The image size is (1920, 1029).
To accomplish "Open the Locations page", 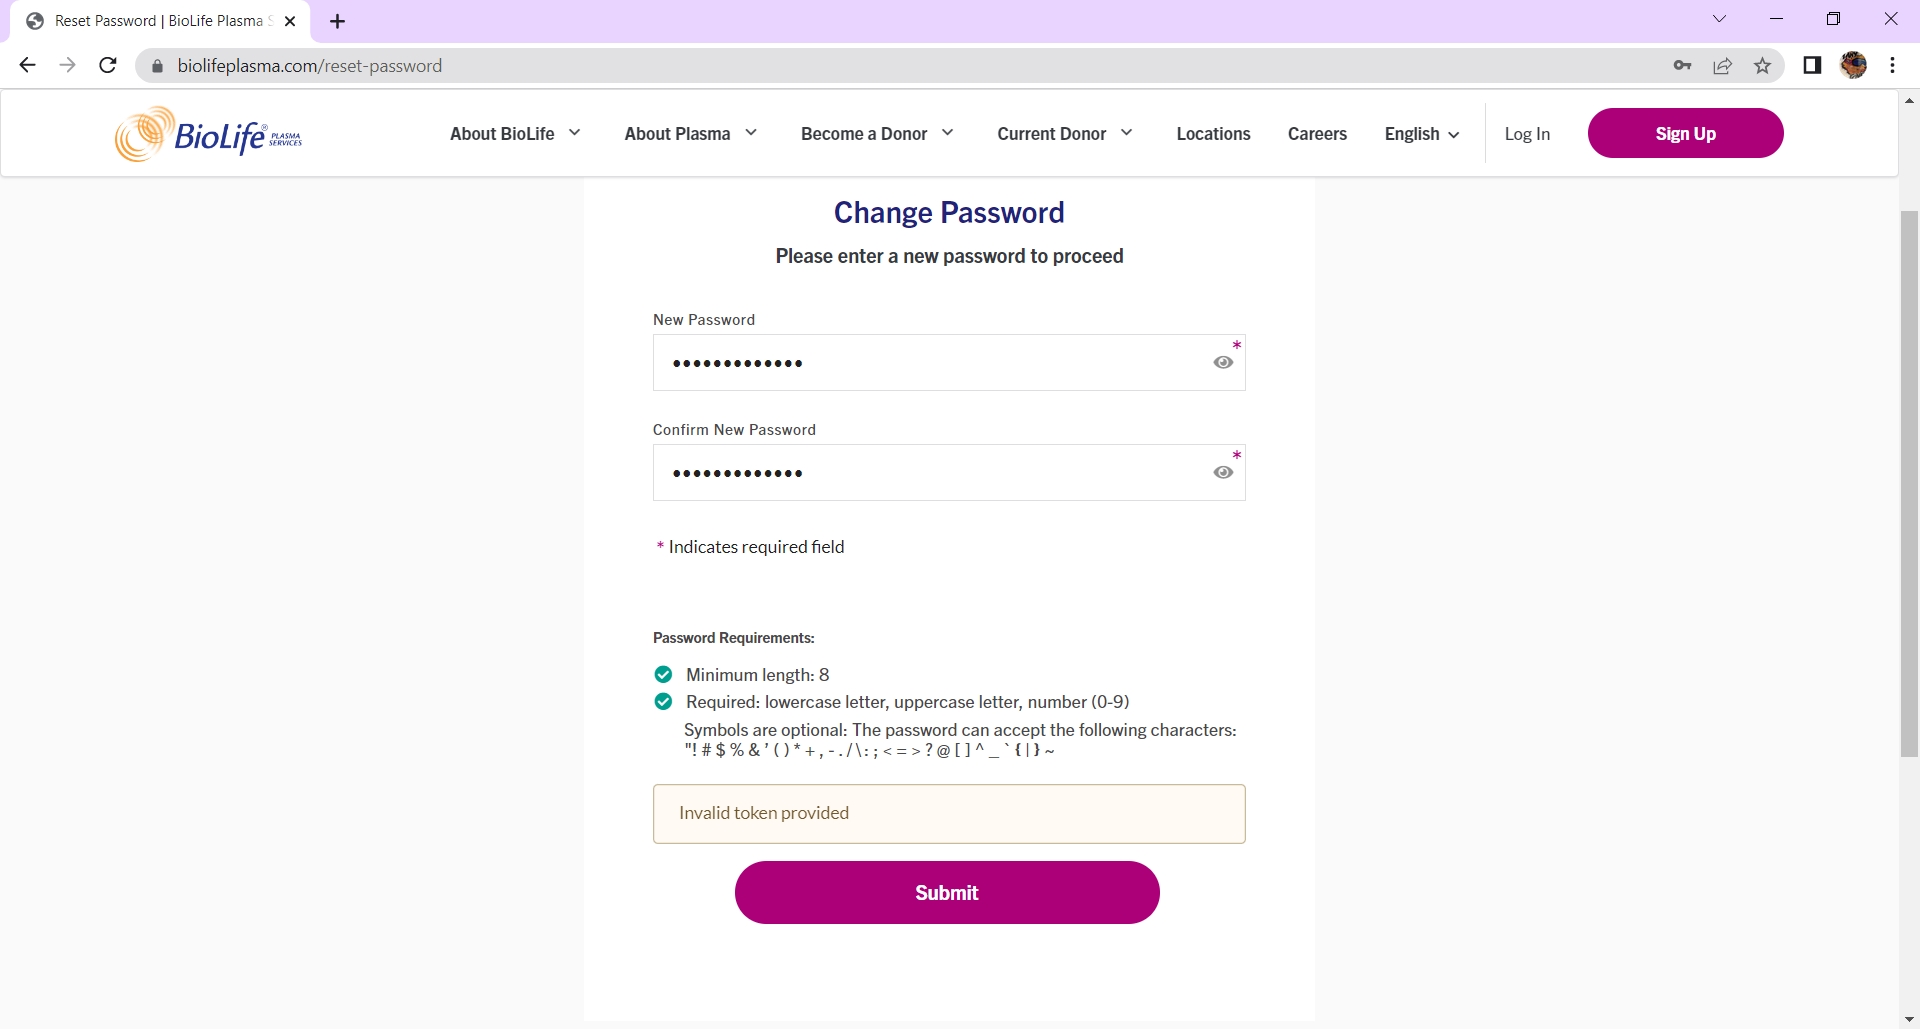I will pos(1213,133).
